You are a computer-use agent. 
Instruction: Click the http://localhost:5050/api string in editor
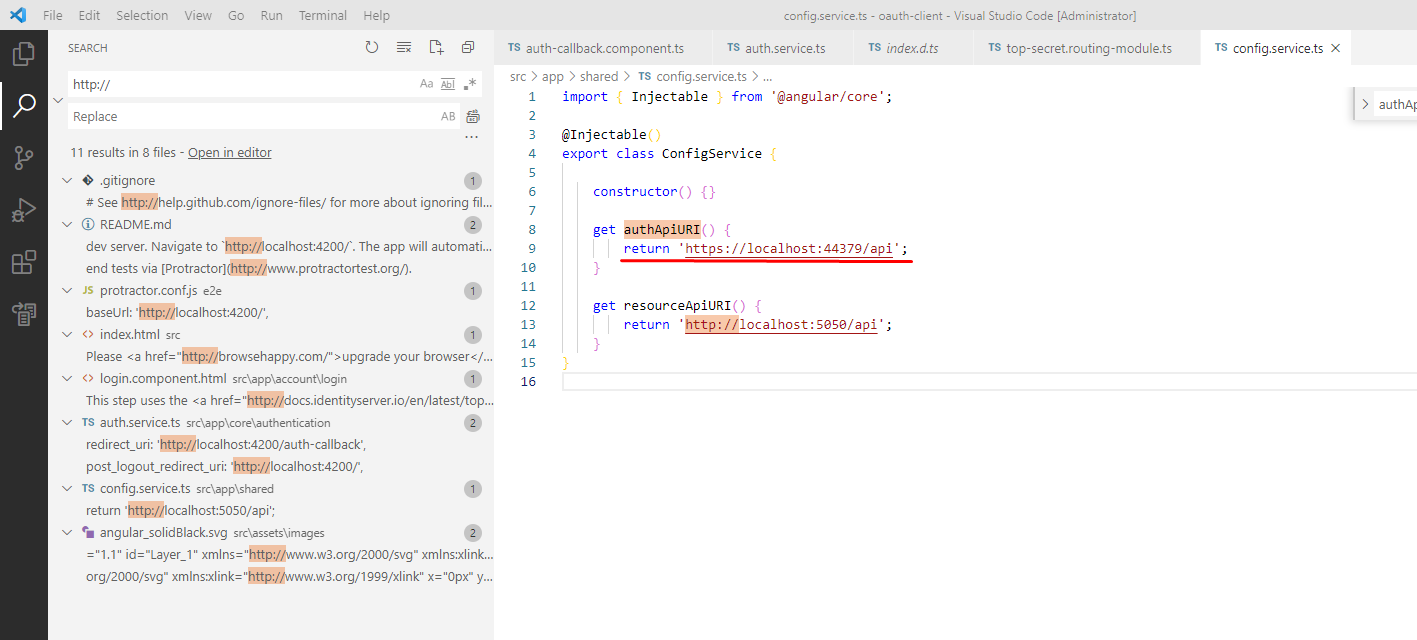pos(781,325)
